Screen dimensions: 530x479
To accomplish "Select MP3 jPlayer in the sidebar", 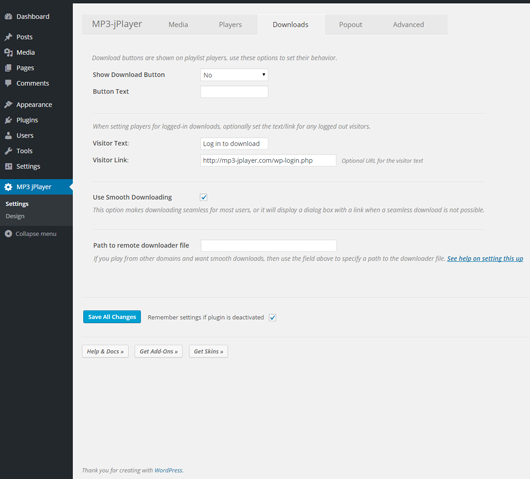I will tap(36, 187).
